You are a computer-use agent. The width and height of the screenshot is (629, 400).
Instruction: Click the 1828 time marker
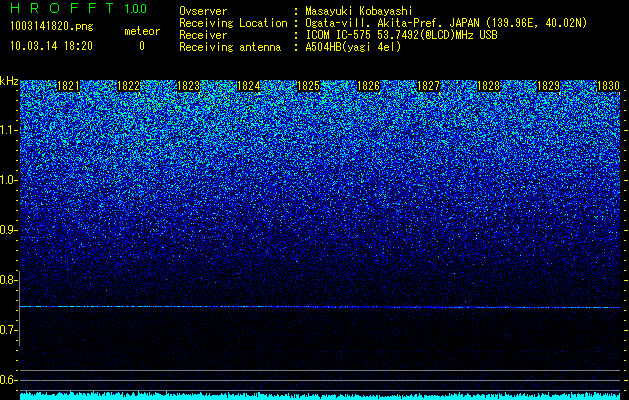tap(489, 86)
